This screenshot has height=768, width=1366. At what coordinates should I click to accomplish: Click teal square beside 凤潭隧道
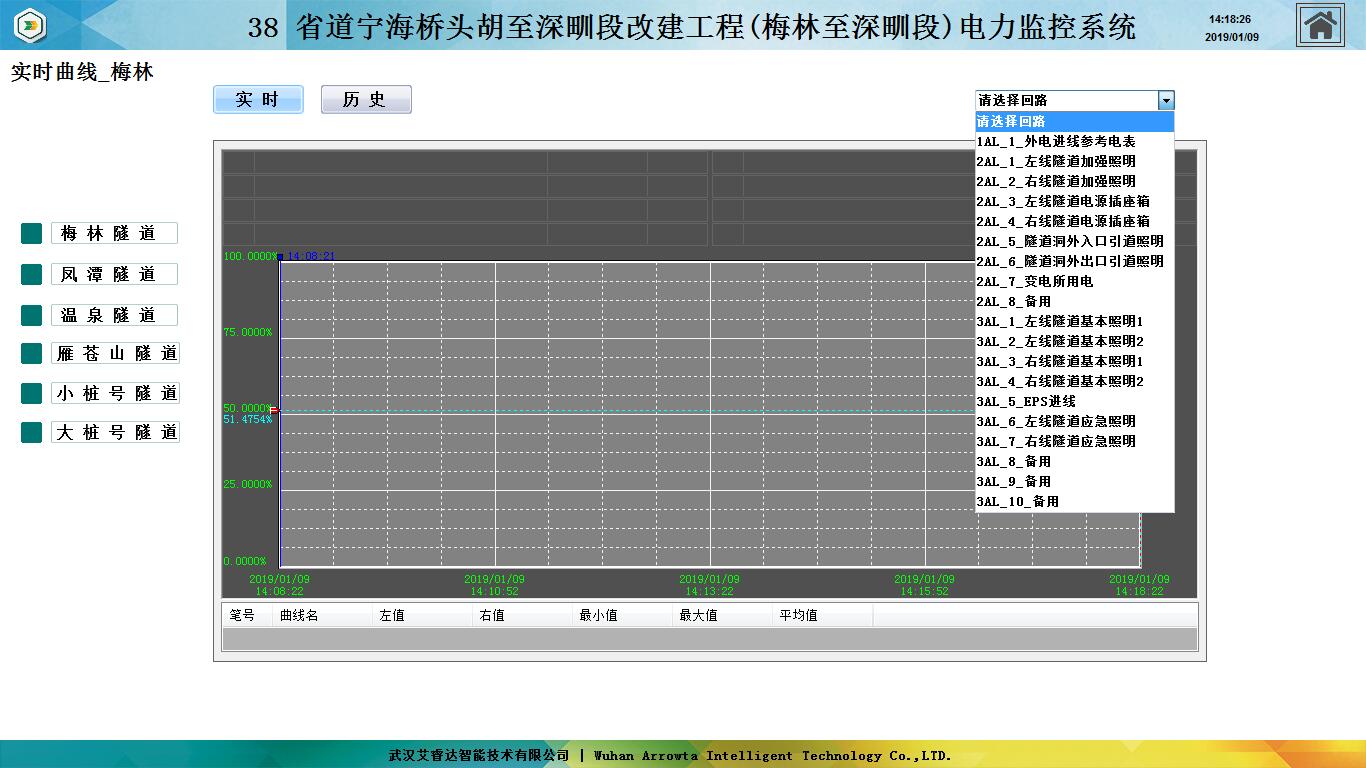coord(31,274)
